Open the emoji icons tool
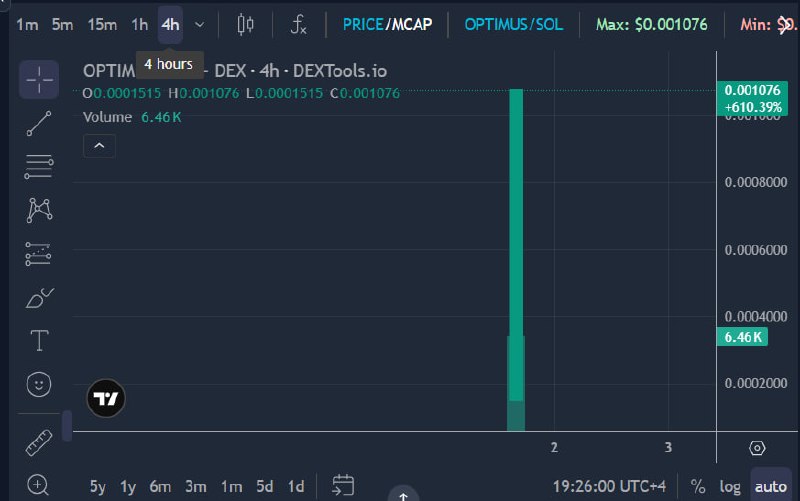Screen dimensions: 800x501 tap(39, 384)
